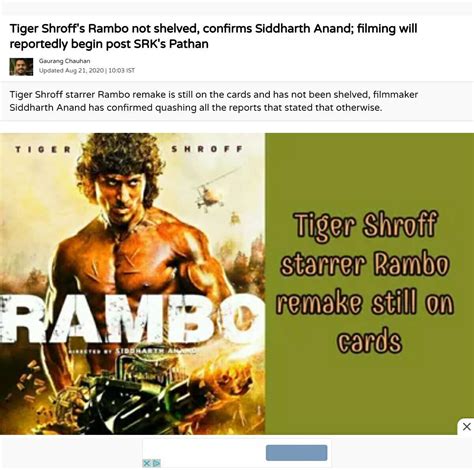Viewport: 474px width, 470px height.
Task: Click the white ad banner area
Action: coord(237,453)
